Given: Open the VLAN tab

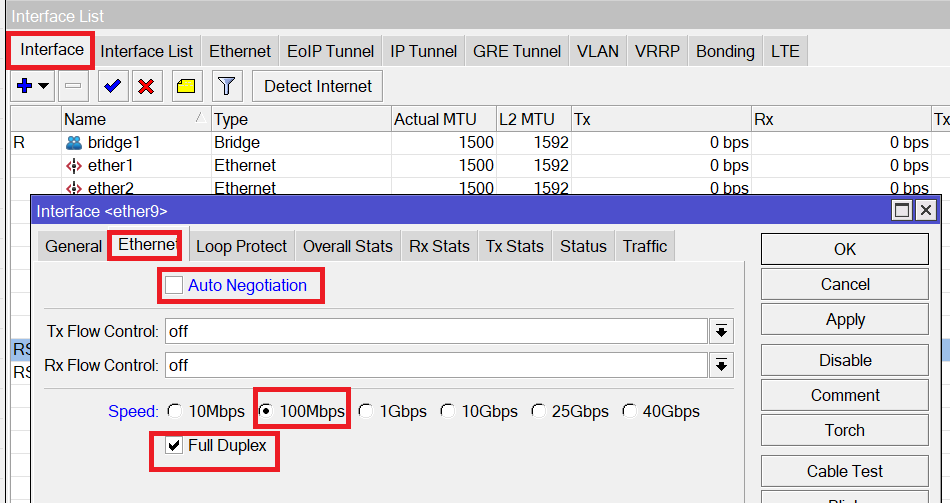Looking at the screenshot, I should tap(597, 51).
